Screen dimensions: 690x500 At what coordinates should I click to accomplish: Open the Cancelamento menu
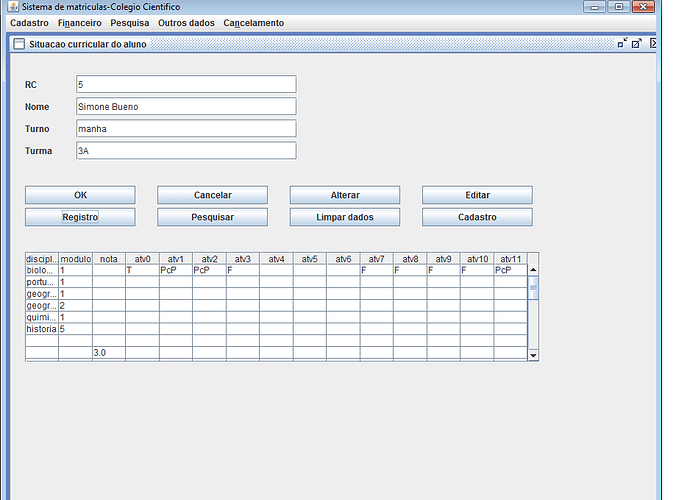pyautogui.click(x=253, y=23)
